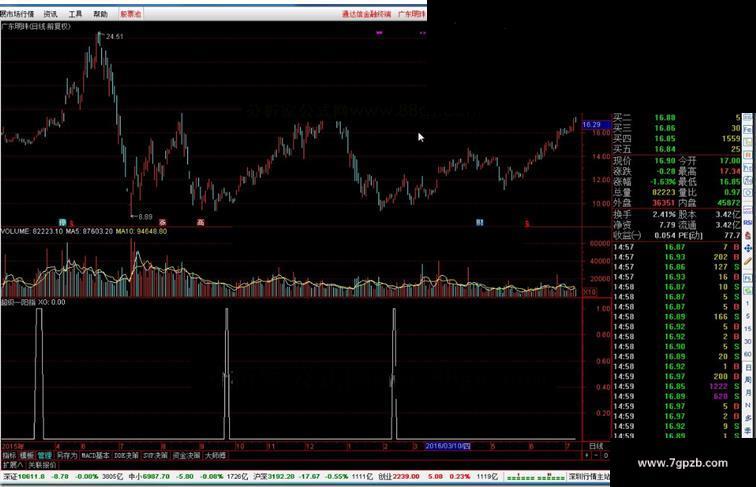Click the 8.89 low price marker
The image size is (756, 487).
point(145,217)
